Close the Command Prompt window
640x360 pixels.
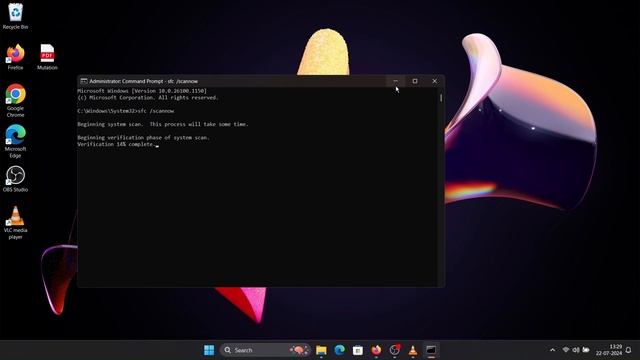435,81
